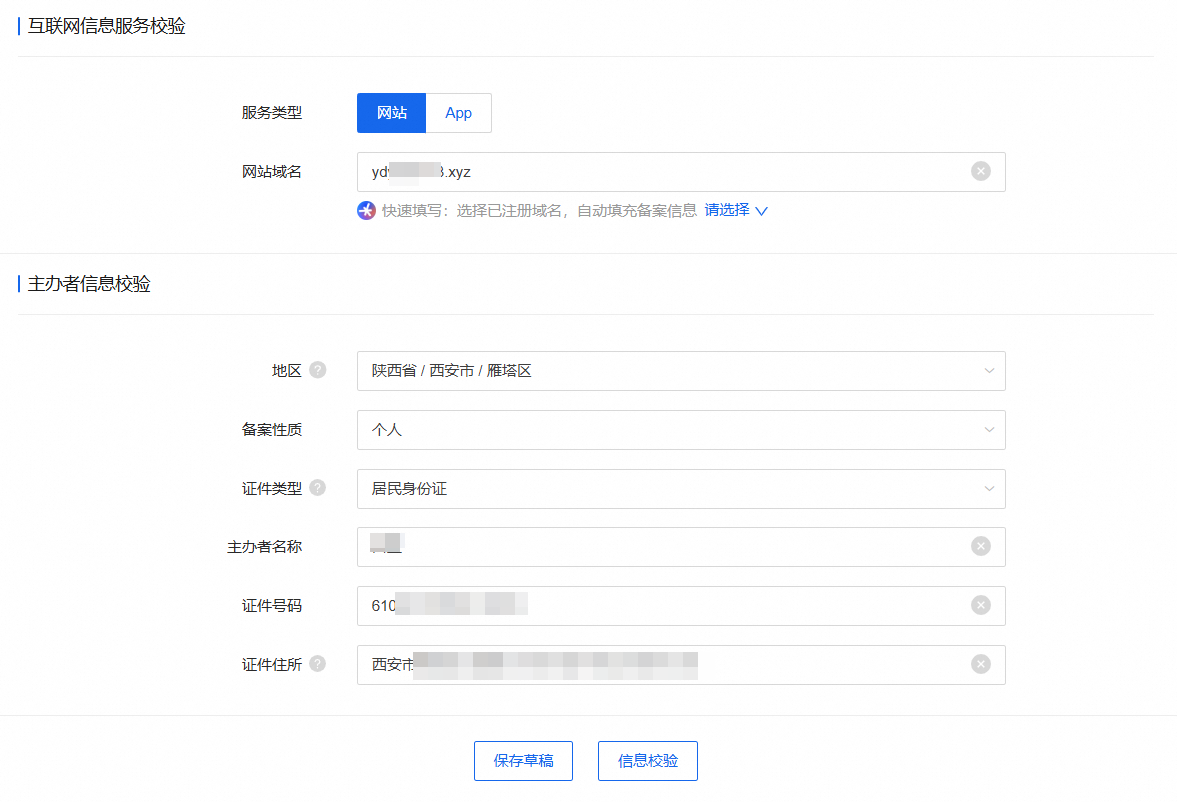Click the 证件住所 address input field
Viewport: 1177px width, 802px height.
pos(681,665)
